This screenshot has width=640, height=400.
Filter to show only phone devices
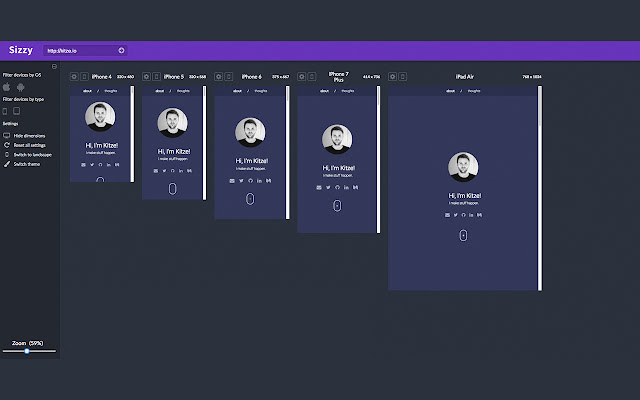[5, 111]
